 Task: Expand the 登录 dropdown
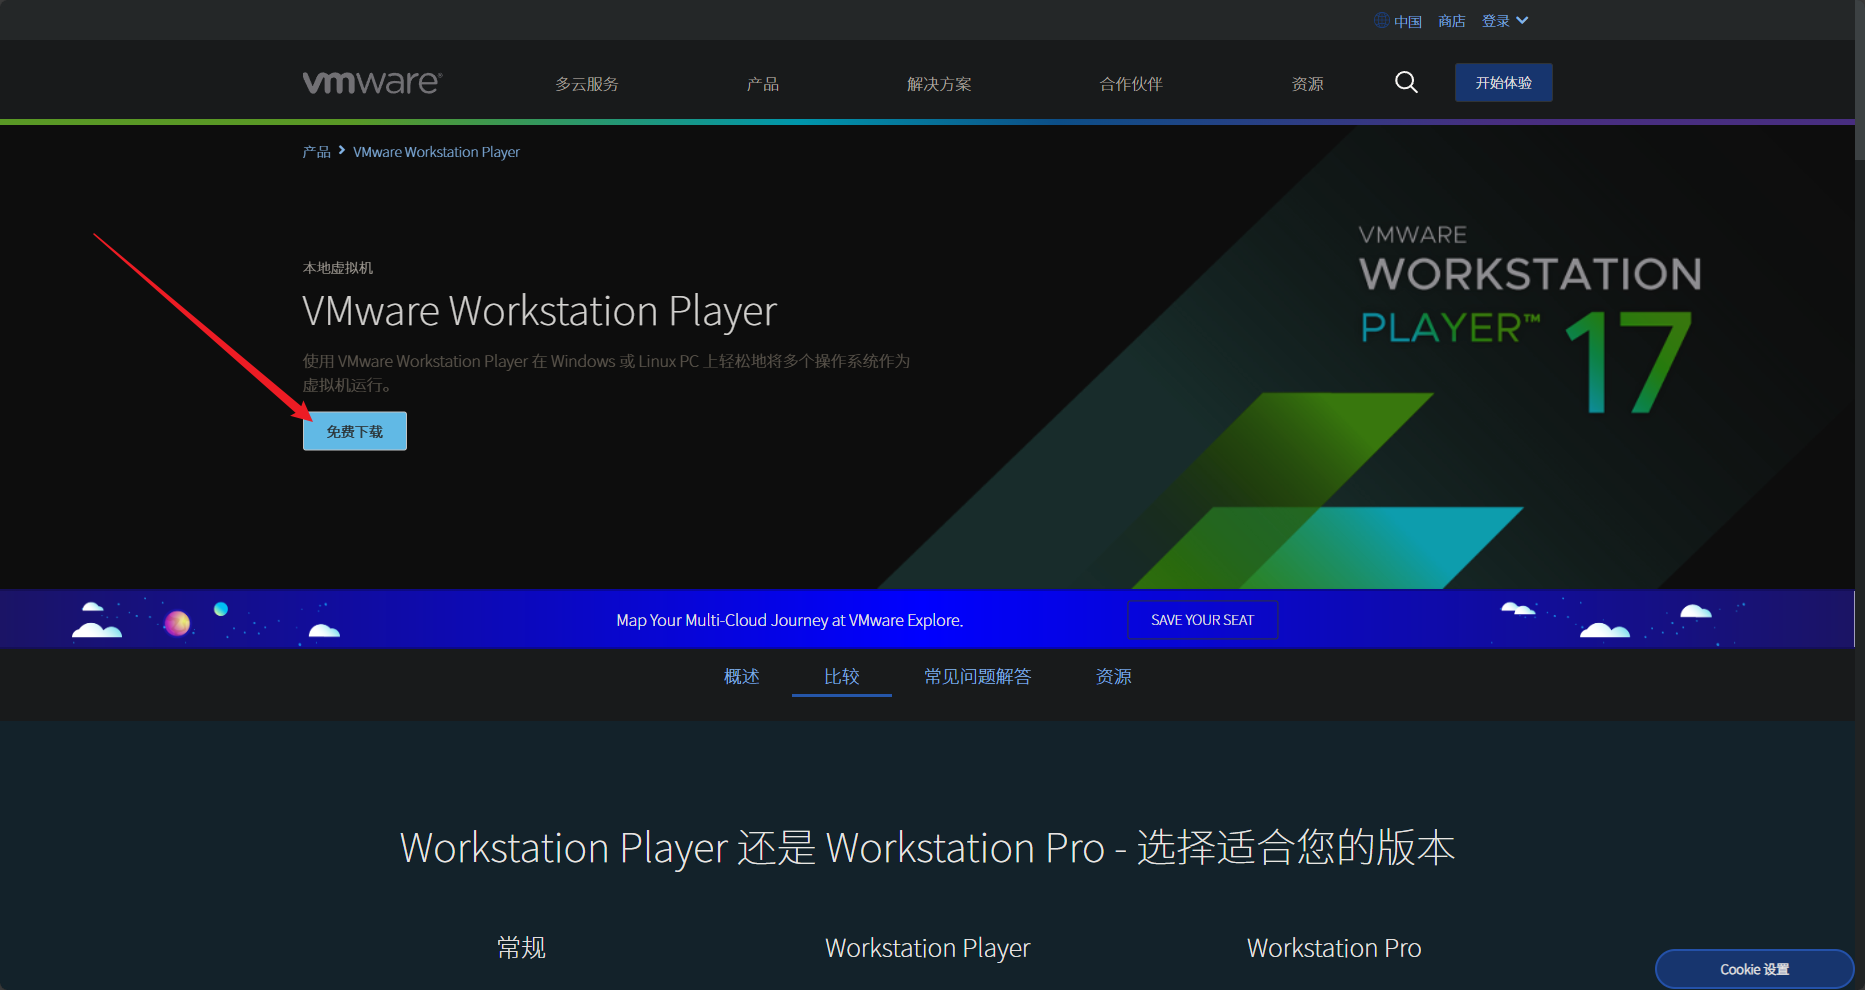1505,21
